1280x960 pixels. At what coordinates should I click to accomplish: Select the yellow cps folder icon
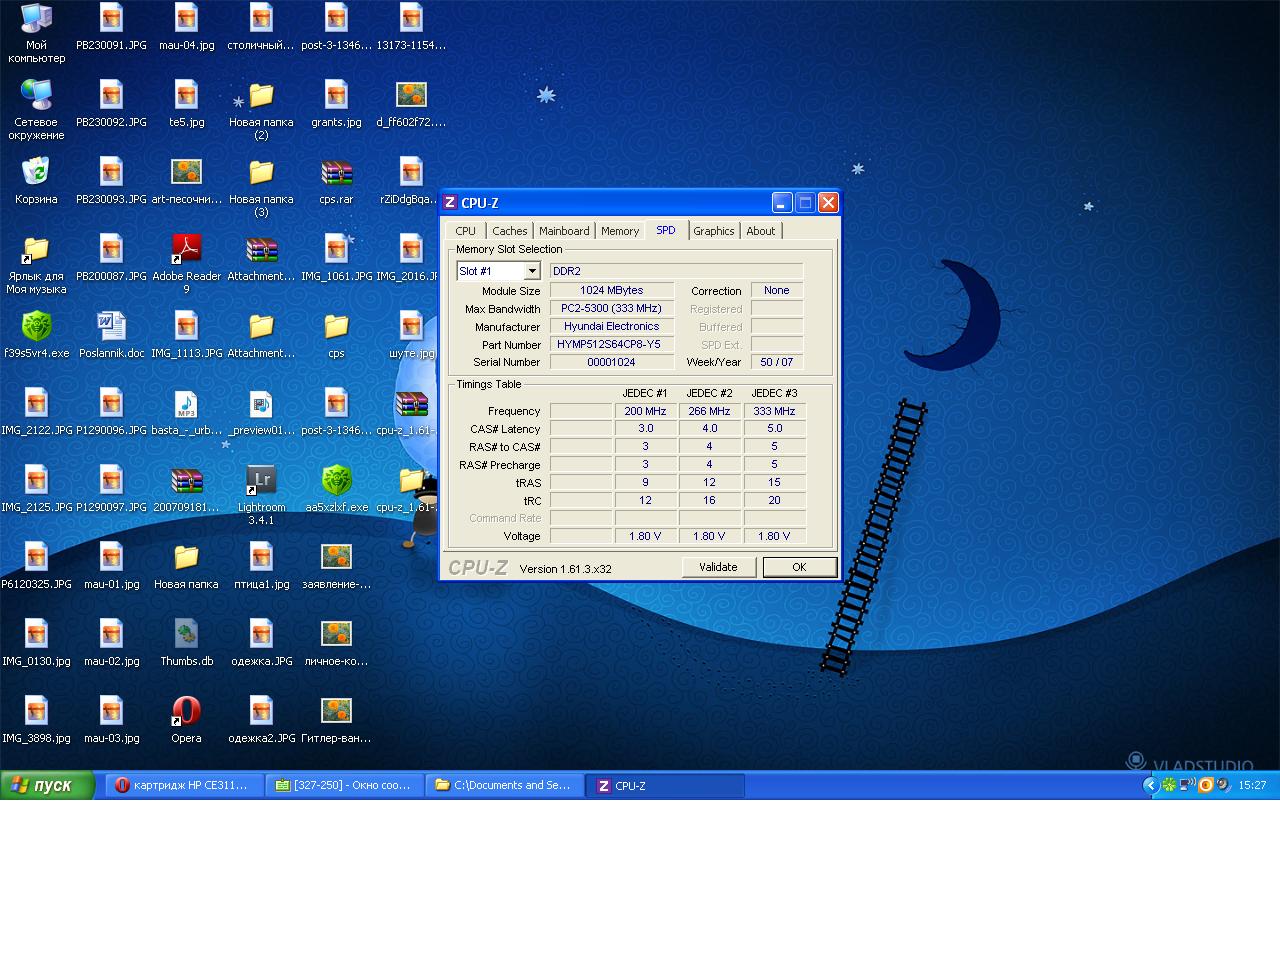tap(336, 326)
